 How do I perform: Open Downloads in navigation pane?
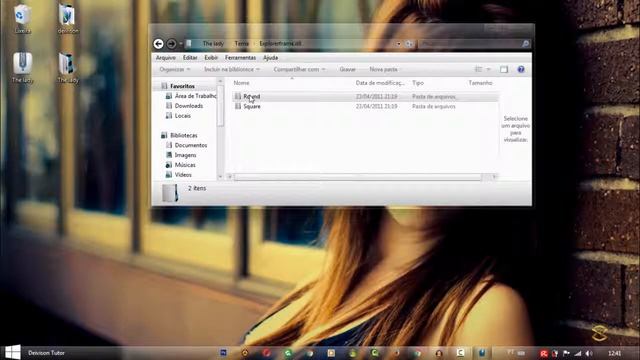coord(189,106)
